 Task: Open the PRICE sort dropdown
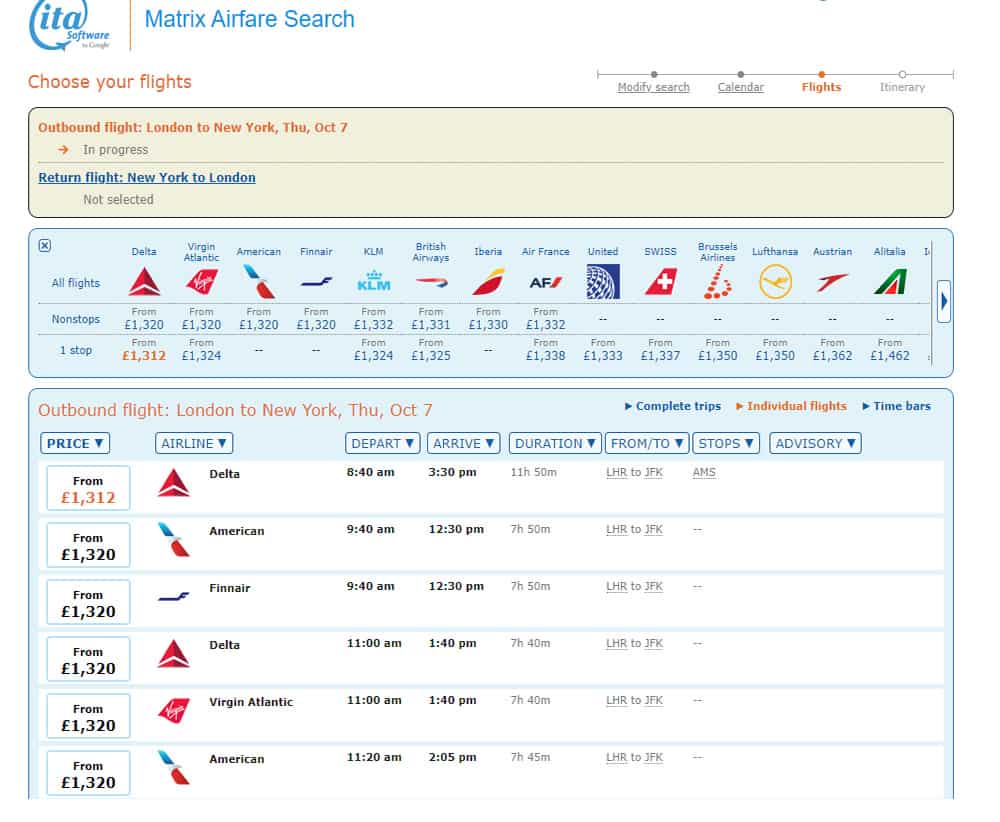tap(75, 443)
